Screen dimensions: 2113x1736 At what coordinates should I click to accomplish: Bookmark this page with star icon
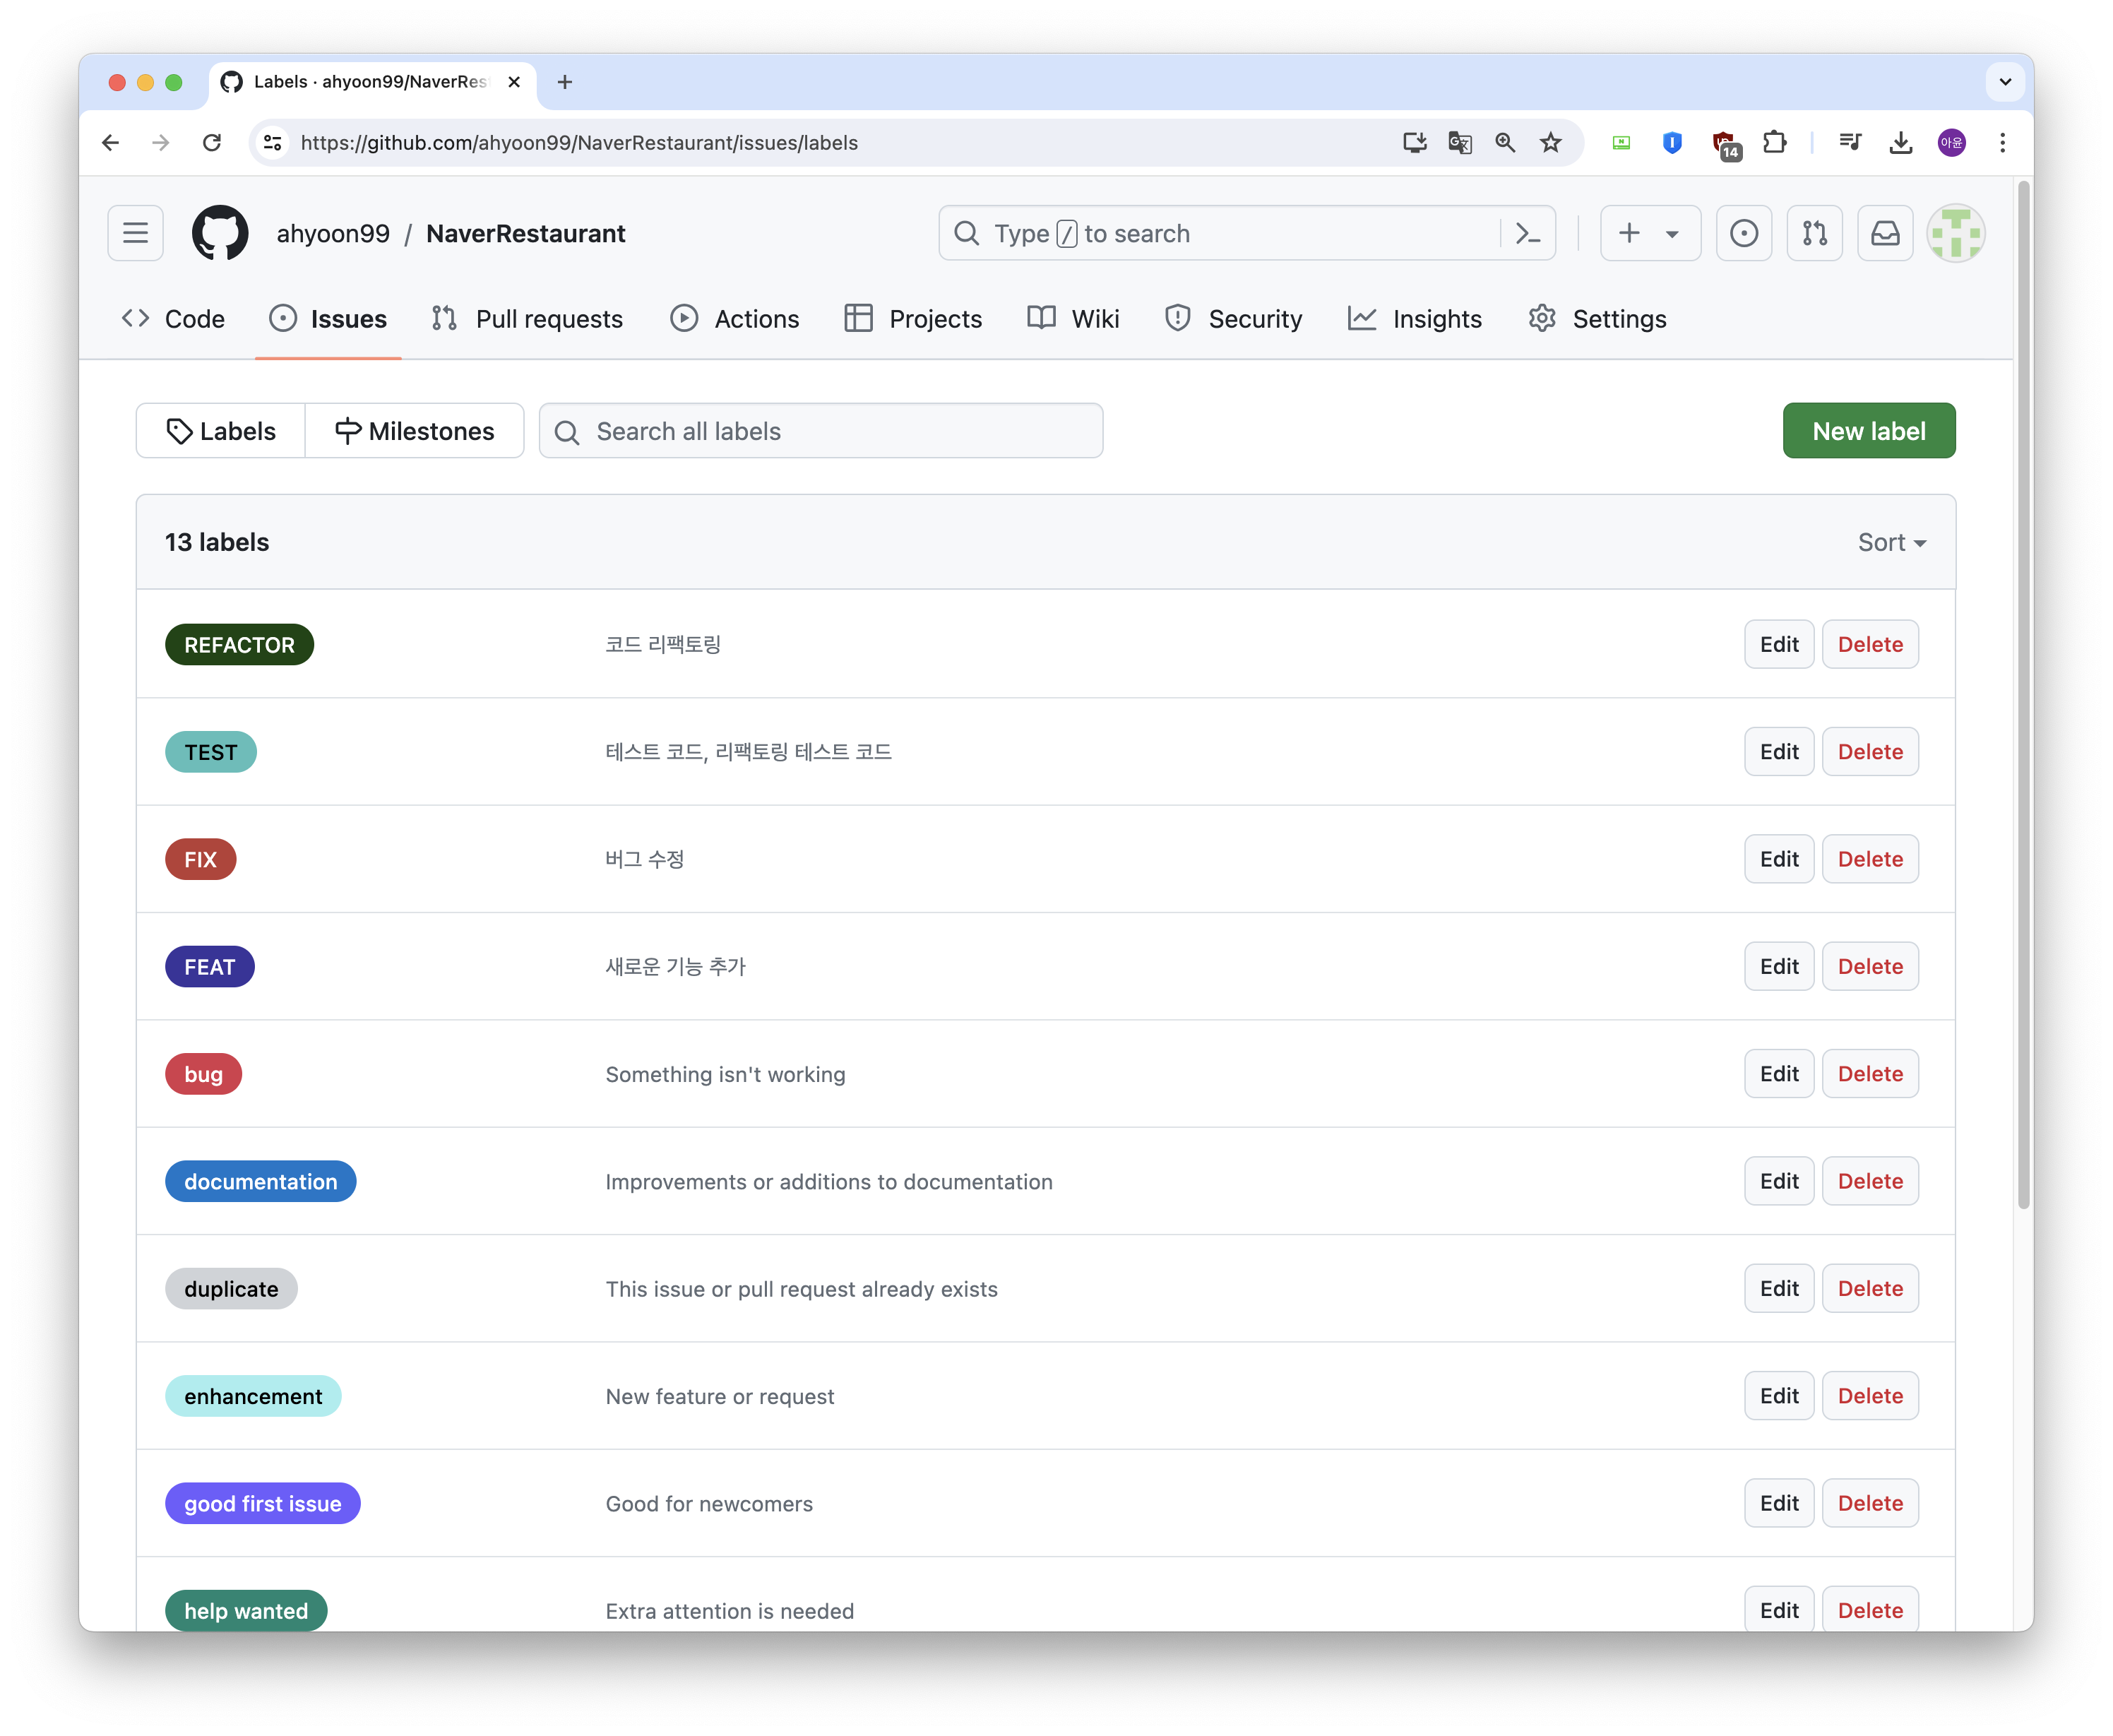click(1550, 143)
